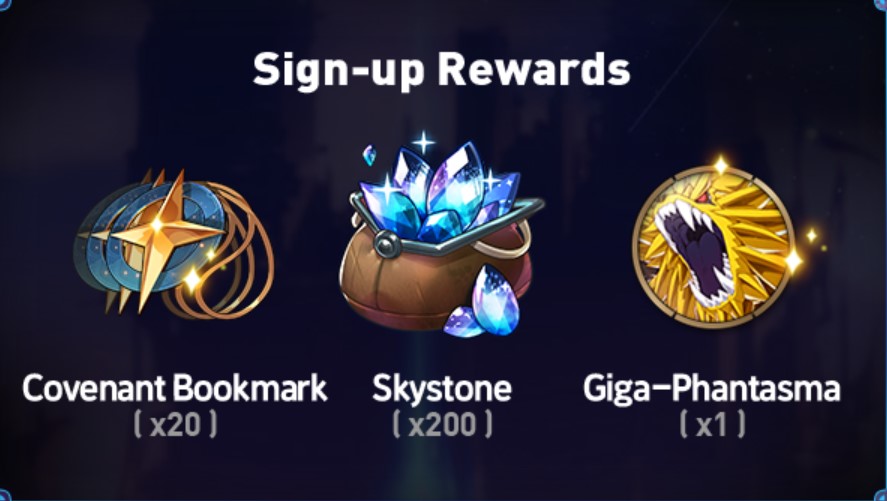Click the x200 quantity under Skystone
The height and width of the screenshot is (501, 887).
tap(442, 424)
